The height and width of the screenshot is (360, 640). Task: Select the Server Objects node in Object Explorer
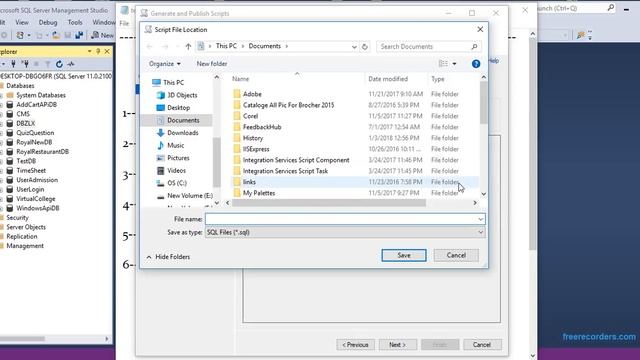pyautogui.click(x=26, y=227)
